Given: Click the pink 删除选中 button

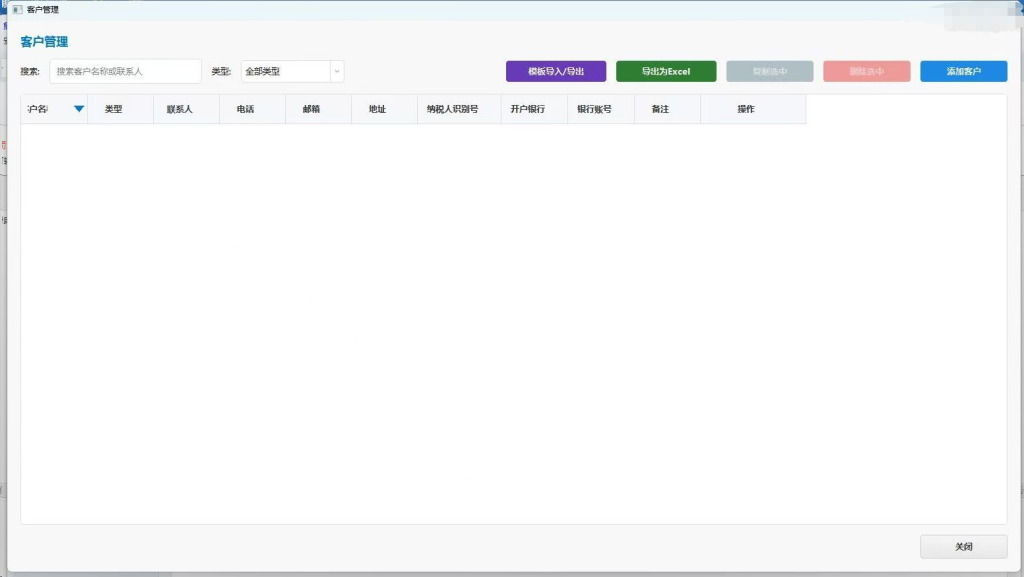Looking at the screenshot, I should [866, 72].
